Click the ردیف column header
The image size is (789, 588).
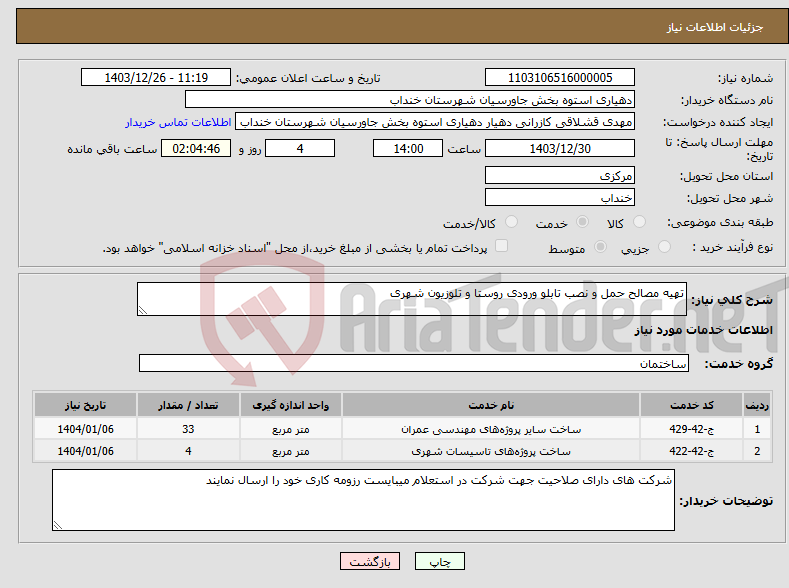(757, 405)
